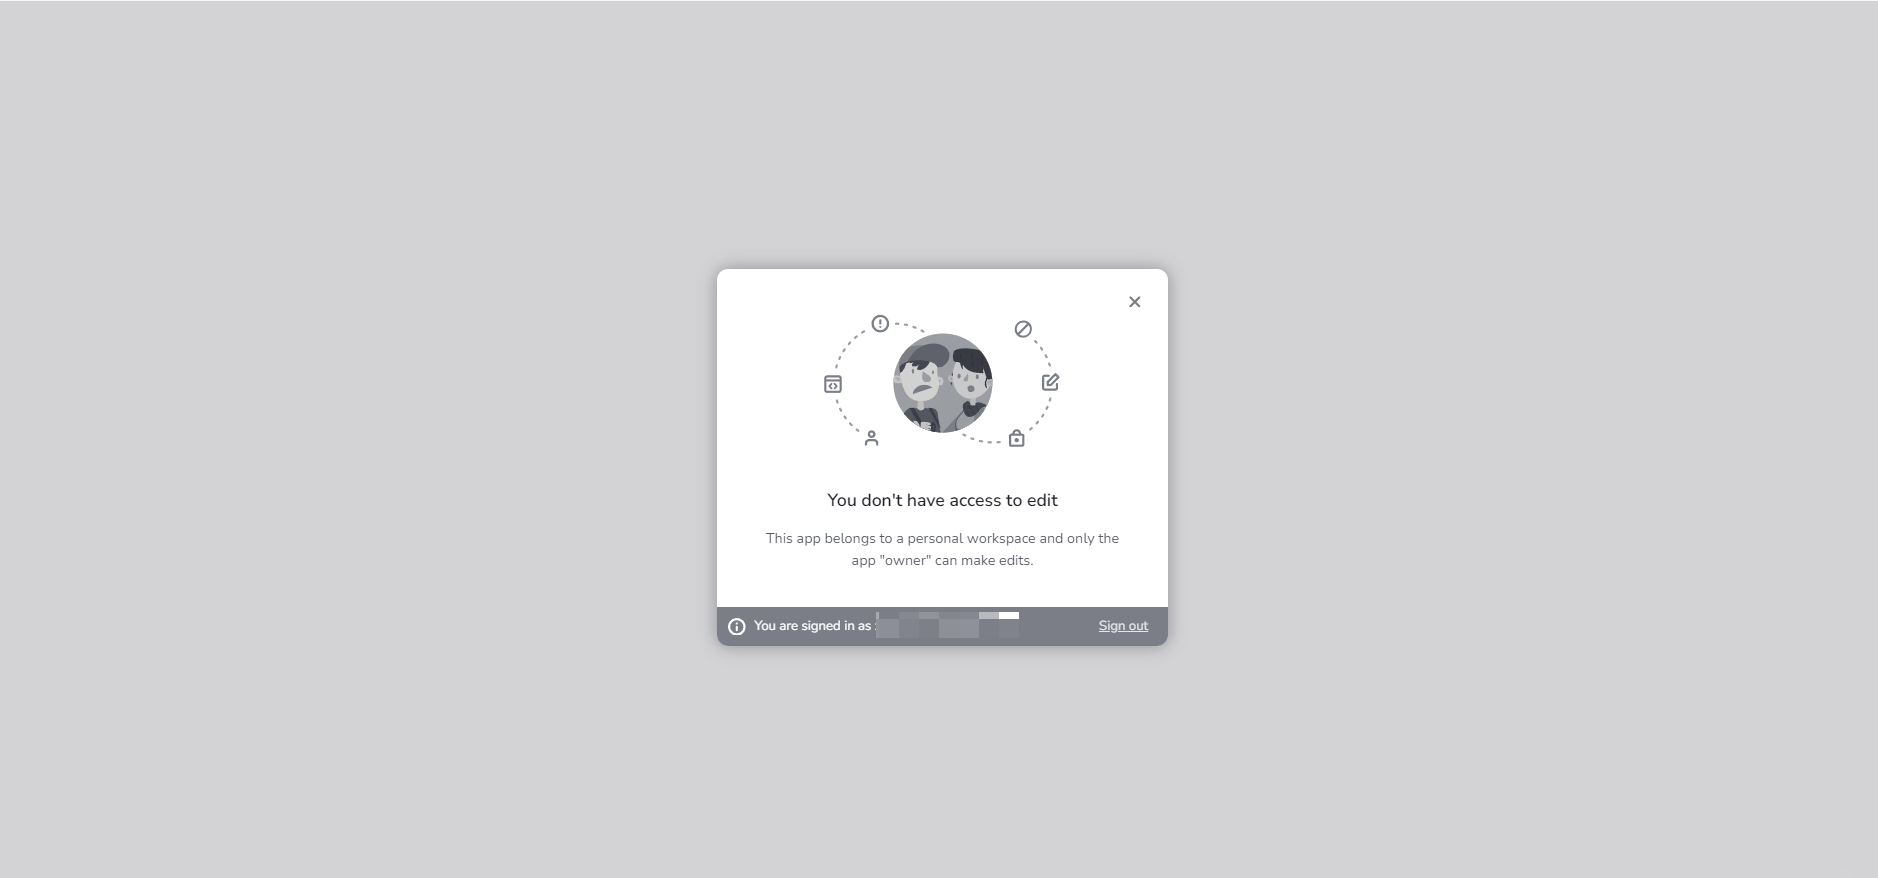Viewport: 1878px width, 878px height.
Task: Click the person user icon
Action: [871, 438]
